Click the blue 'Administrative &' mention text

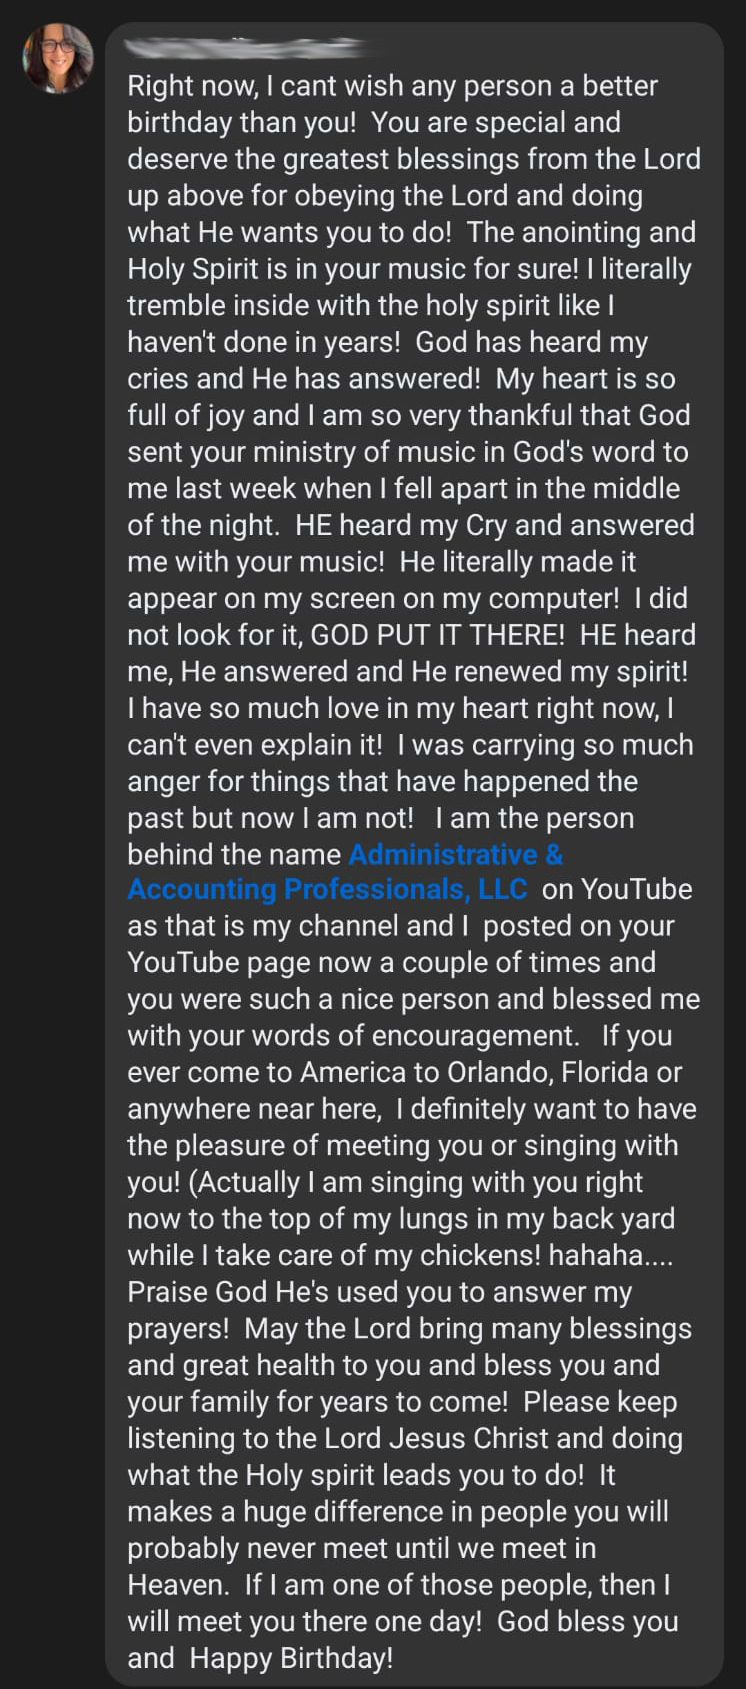[455, 854]
